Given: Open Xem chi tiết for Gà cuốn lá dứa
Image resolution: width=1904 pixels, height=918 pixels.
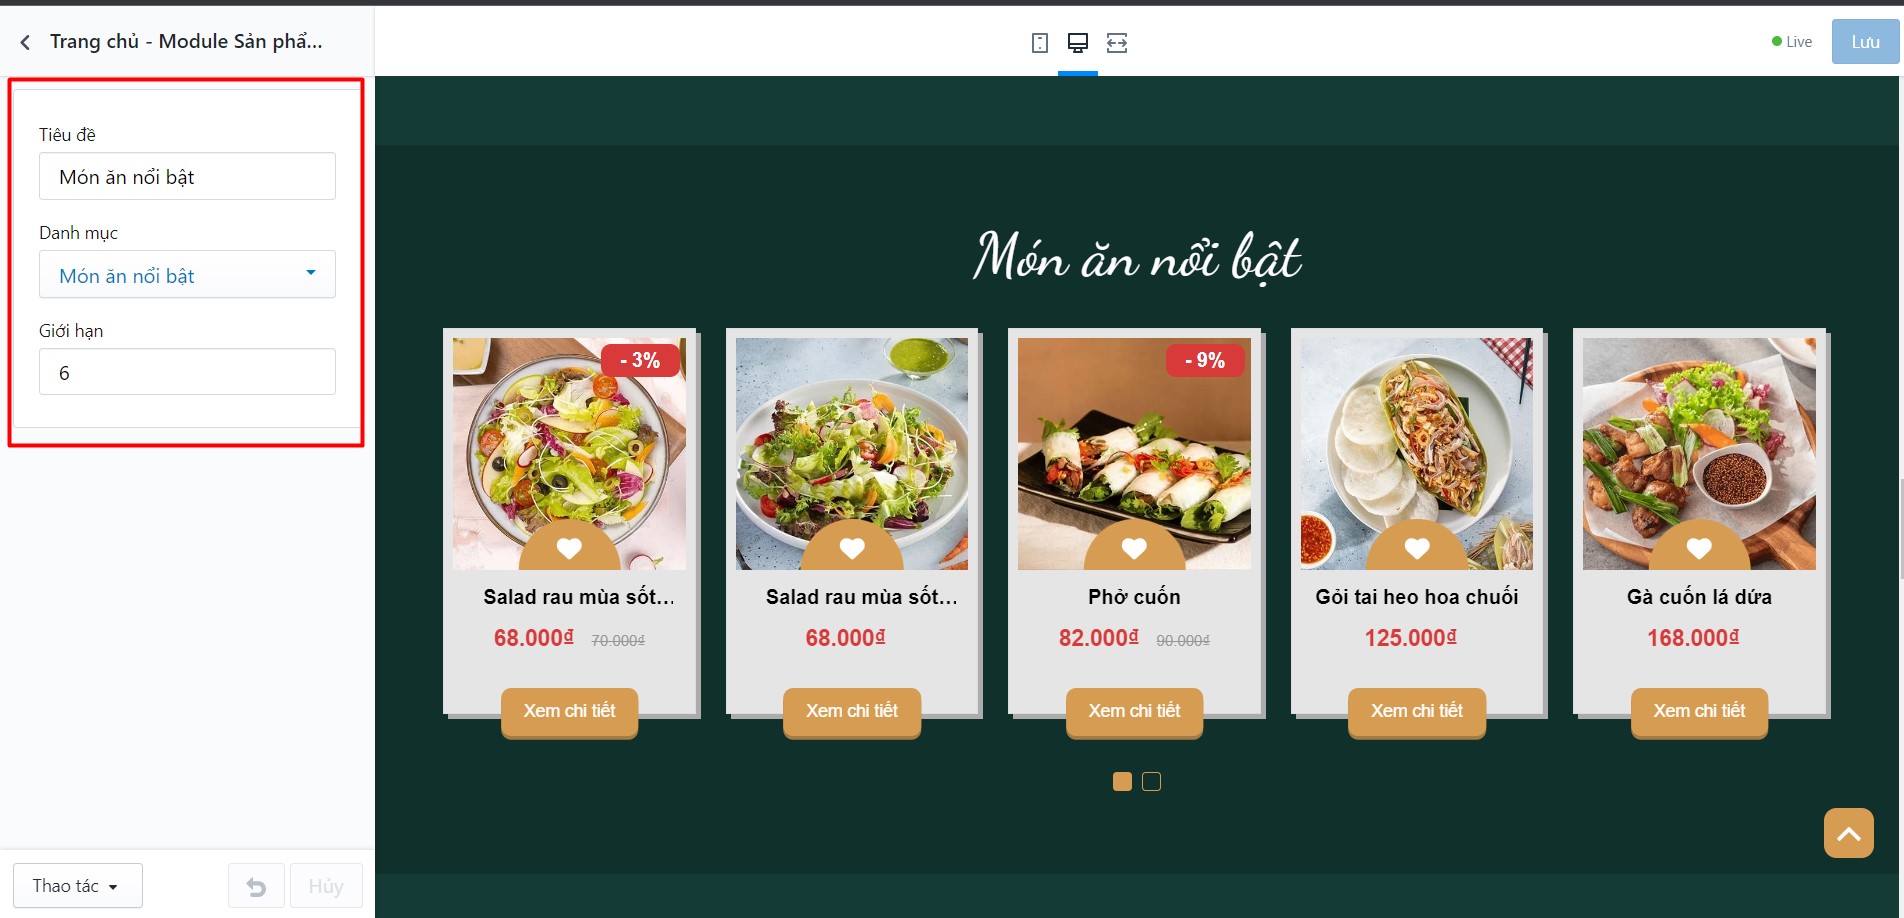Looking at the screenshot, I should [1699, 711].
